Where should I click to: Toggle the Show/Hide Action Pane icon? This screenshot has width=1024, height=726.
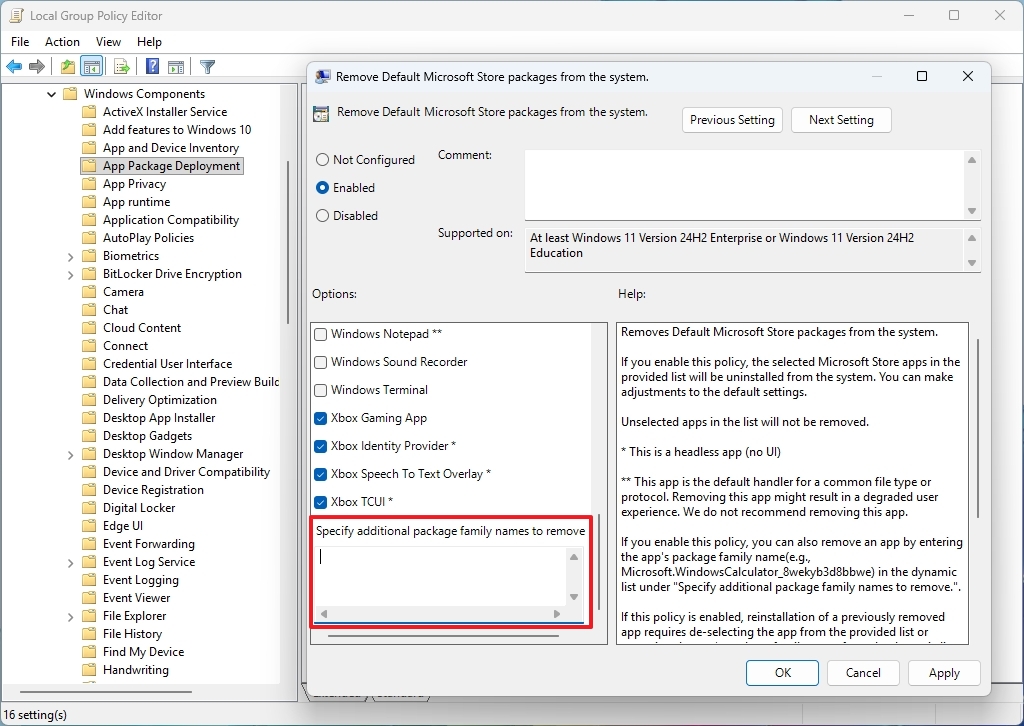click(x=176, y=66)
